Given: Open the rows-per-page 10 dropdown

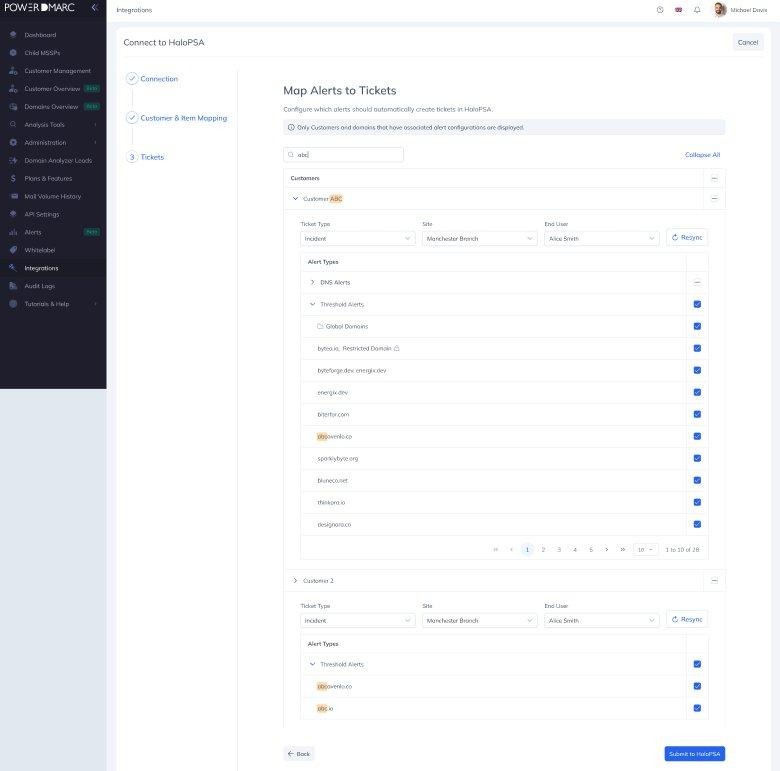Looking at the screenshot, I should pyautogui.click(x=645, y=550).
